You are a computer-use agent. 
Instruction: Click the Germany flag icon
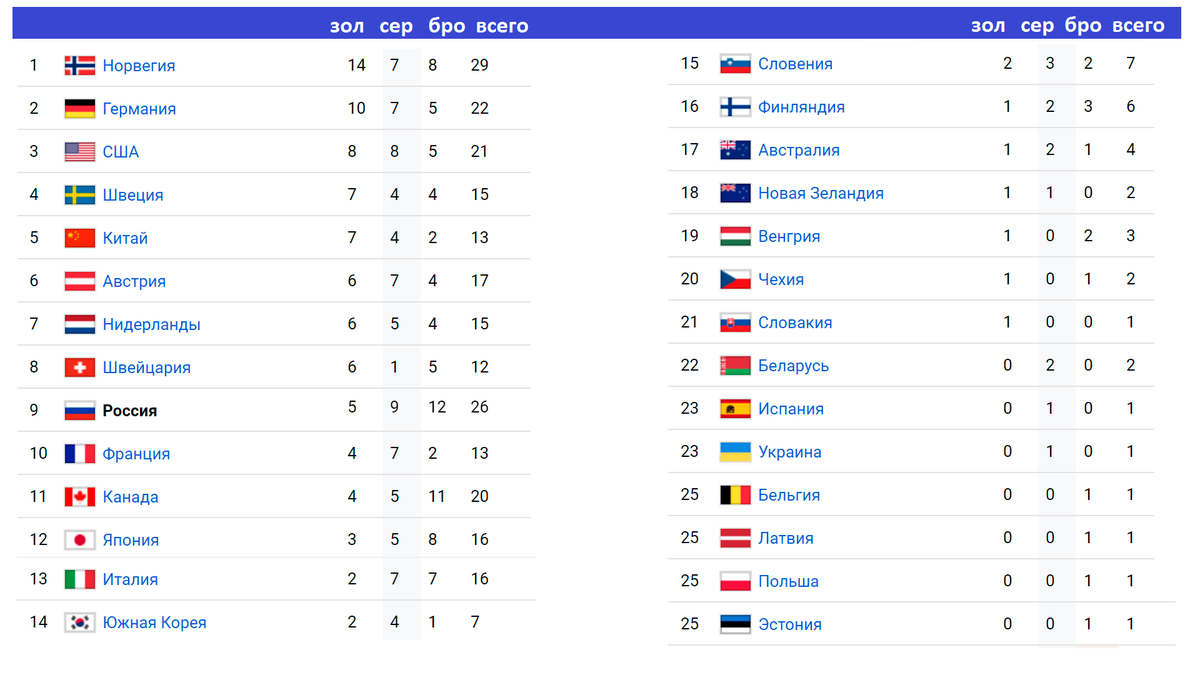pyautogui.click(x=80, y=109)
